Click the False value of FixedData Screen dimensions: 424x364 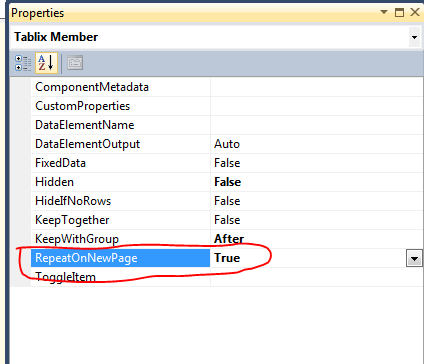[x=227, y=163]
